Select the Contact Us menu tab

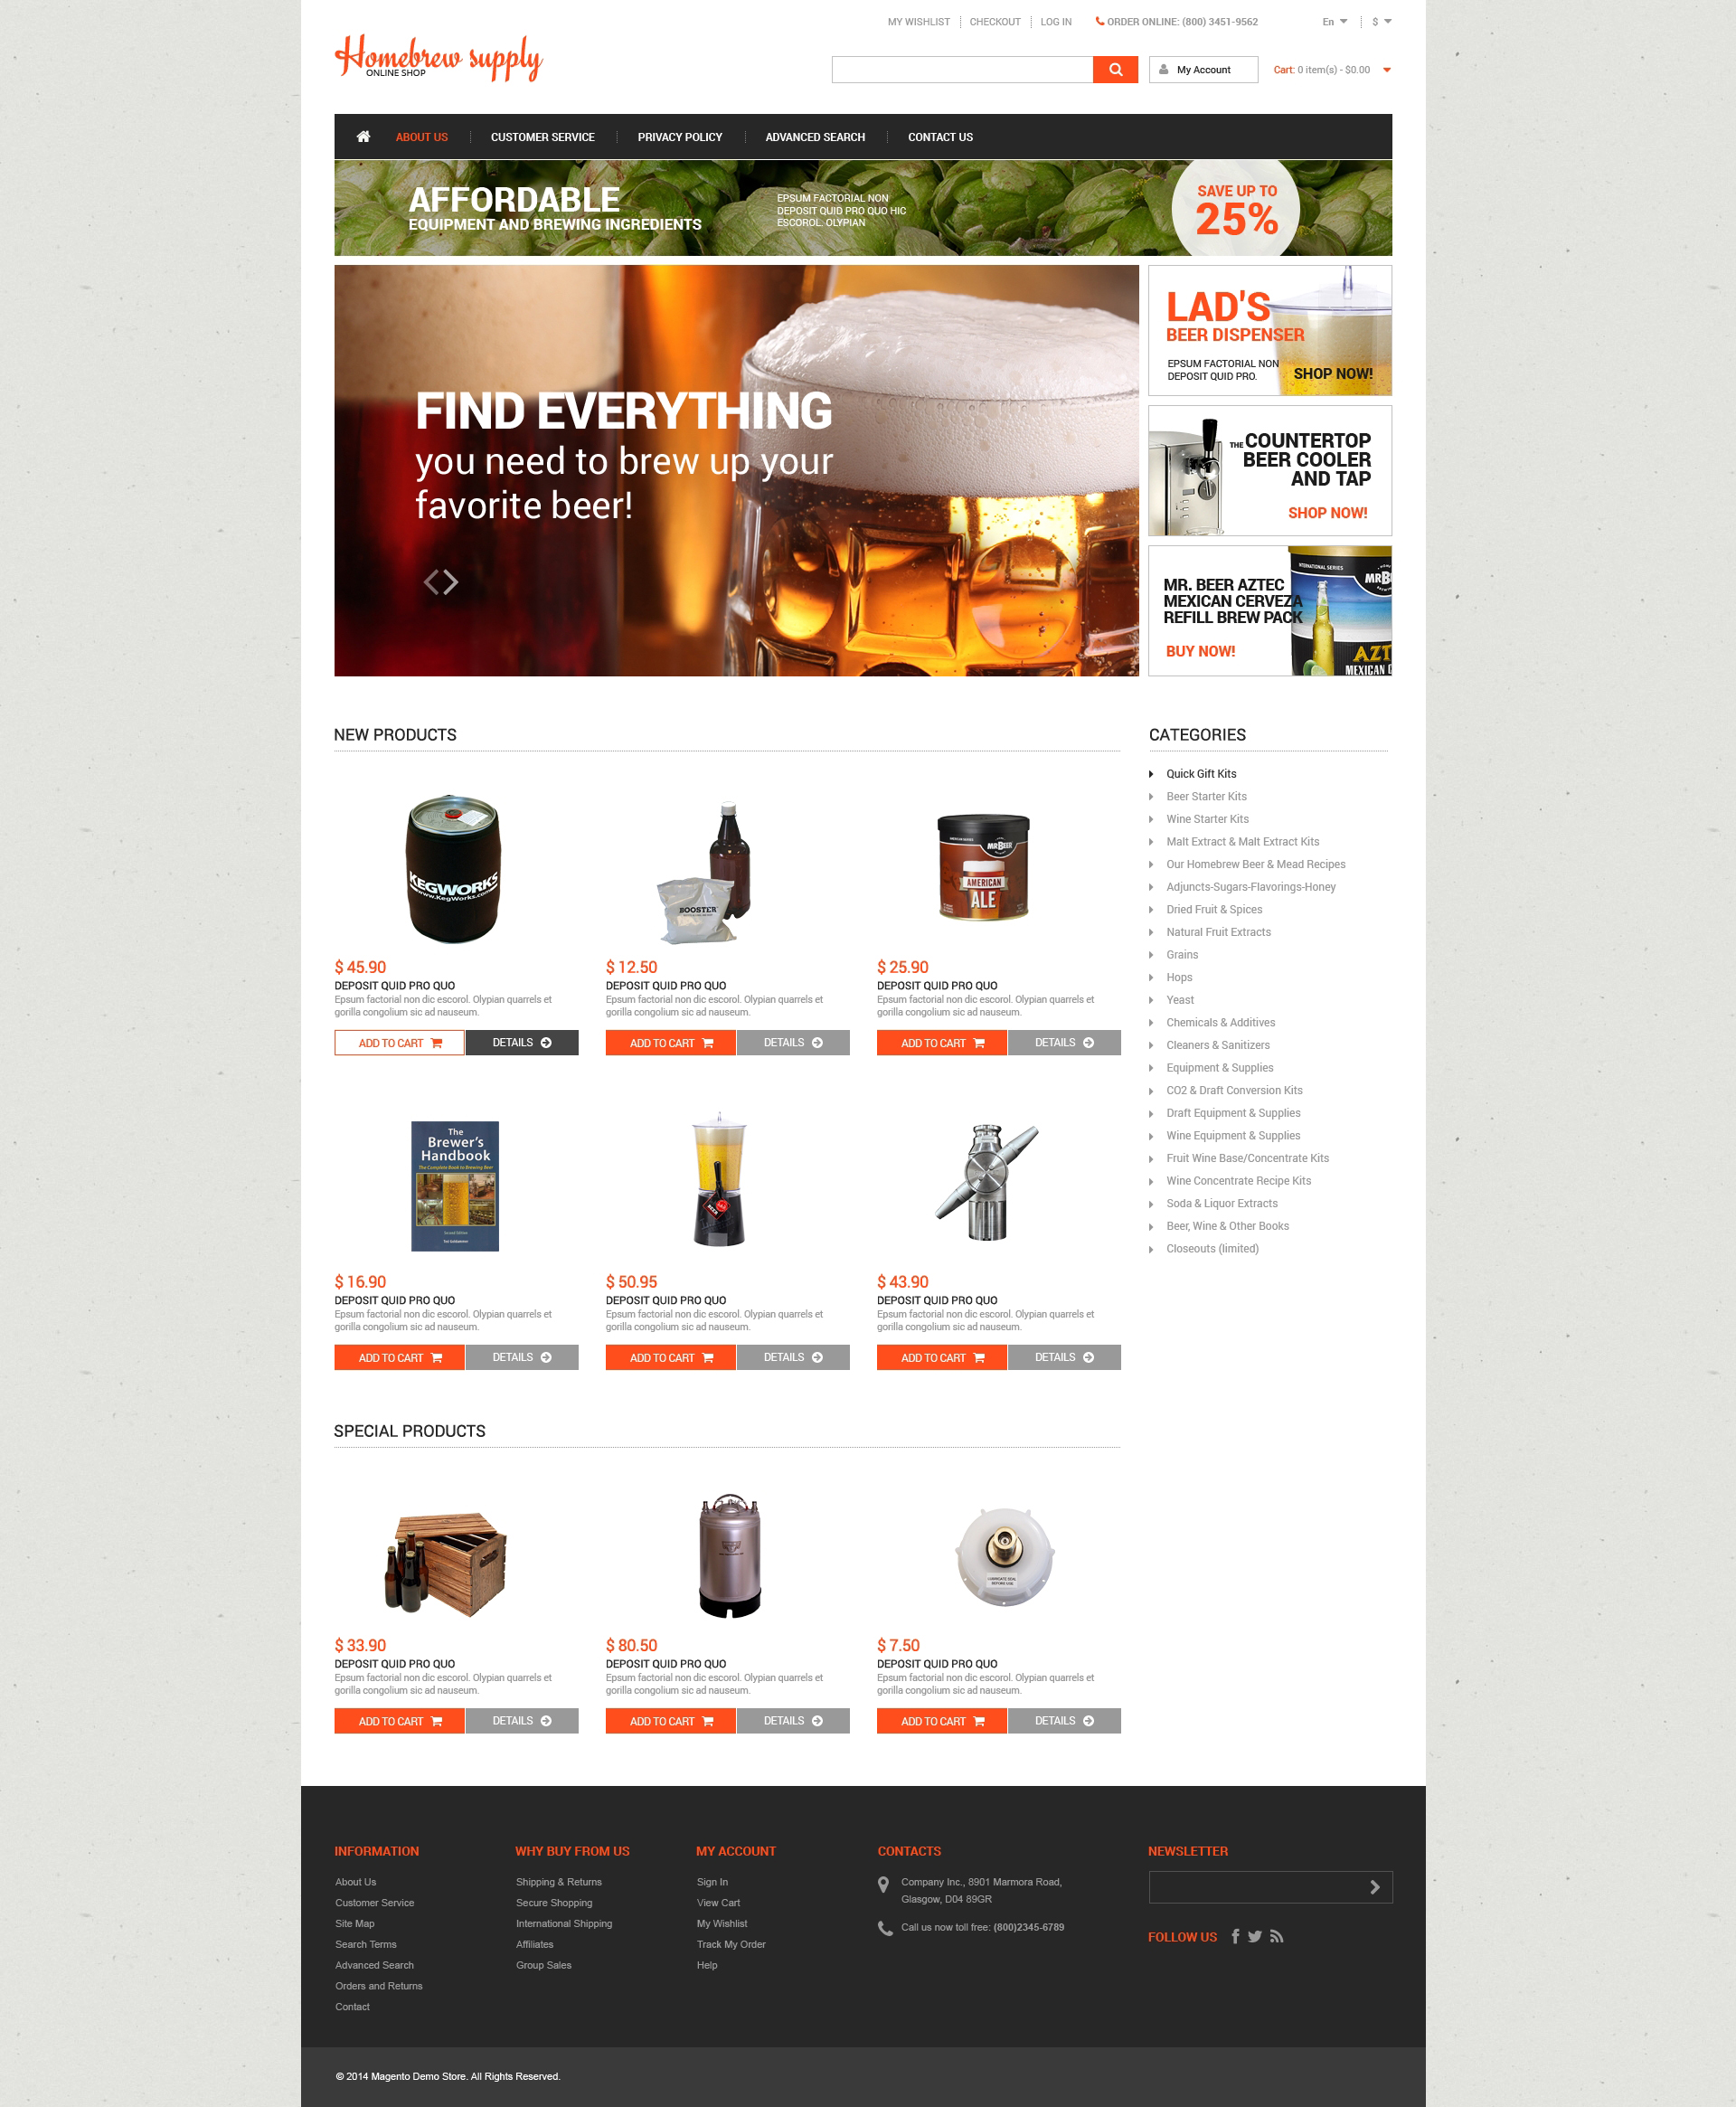point(939,135)
